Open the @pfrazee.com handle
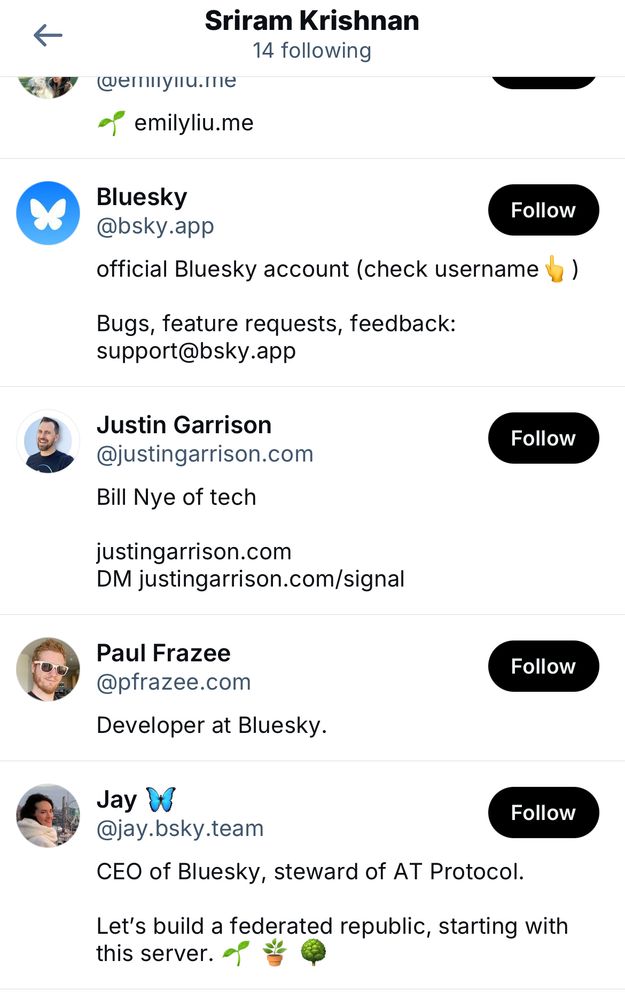Screen dimensions: 625x1000 pos(173,683)
